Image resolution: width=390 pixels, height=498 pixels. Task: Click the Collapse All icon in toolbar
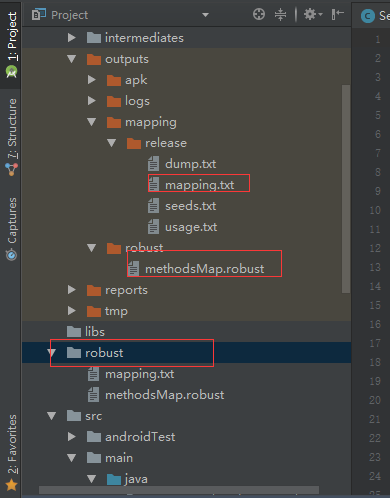(x=280, y=15)
